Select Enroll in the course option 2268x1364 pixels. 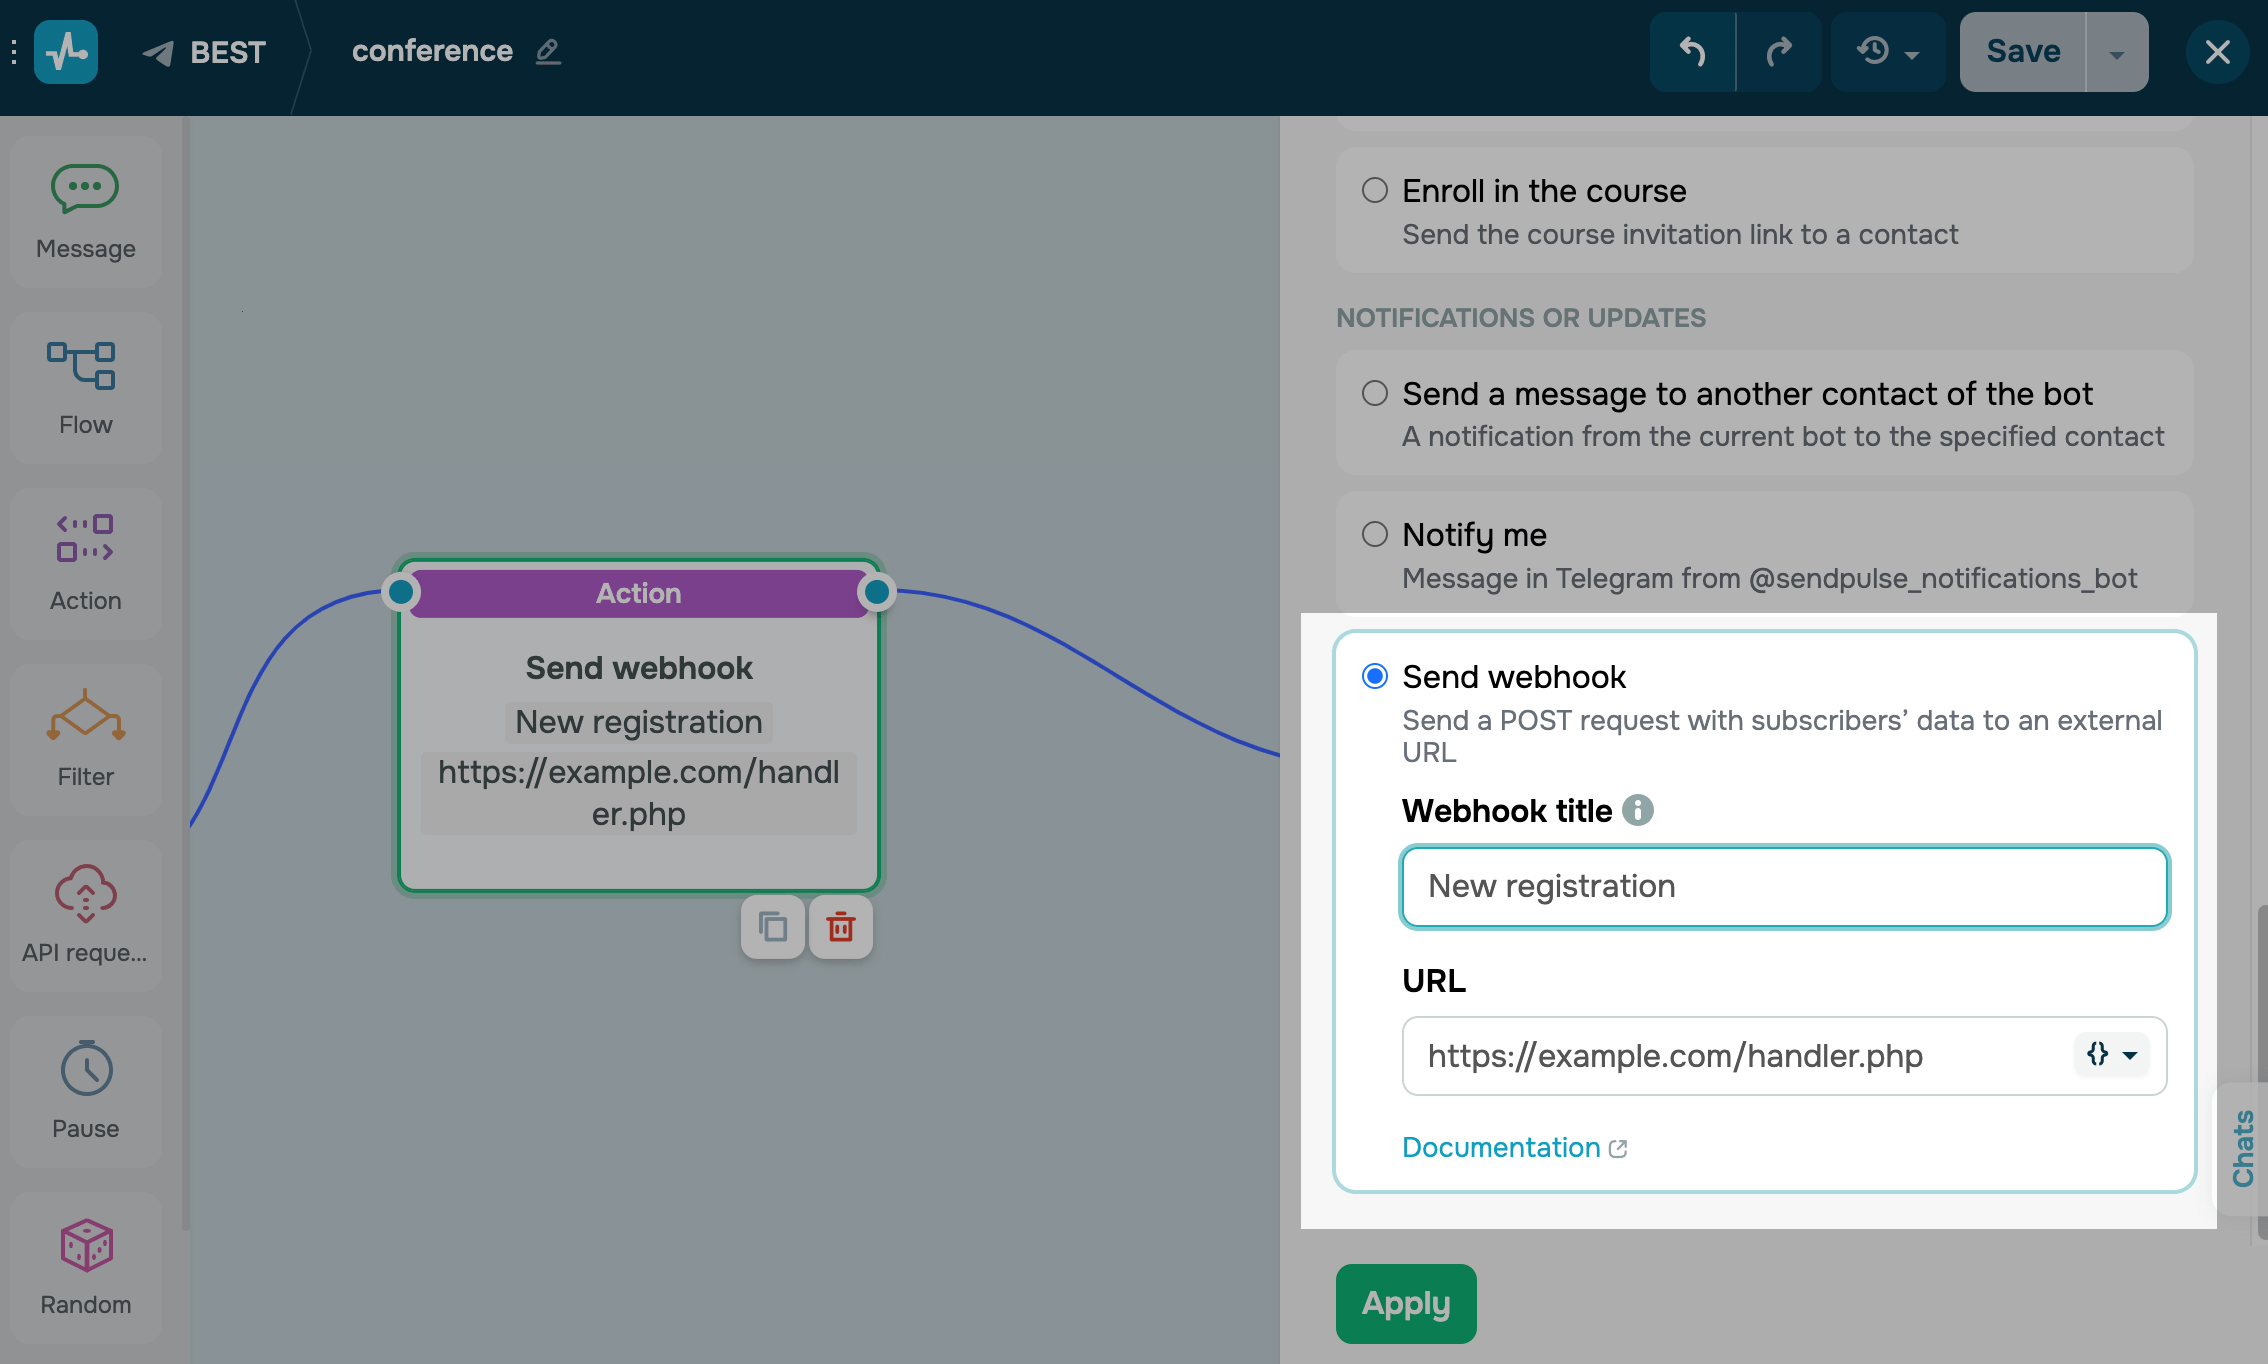click(x=1375, y=190)
